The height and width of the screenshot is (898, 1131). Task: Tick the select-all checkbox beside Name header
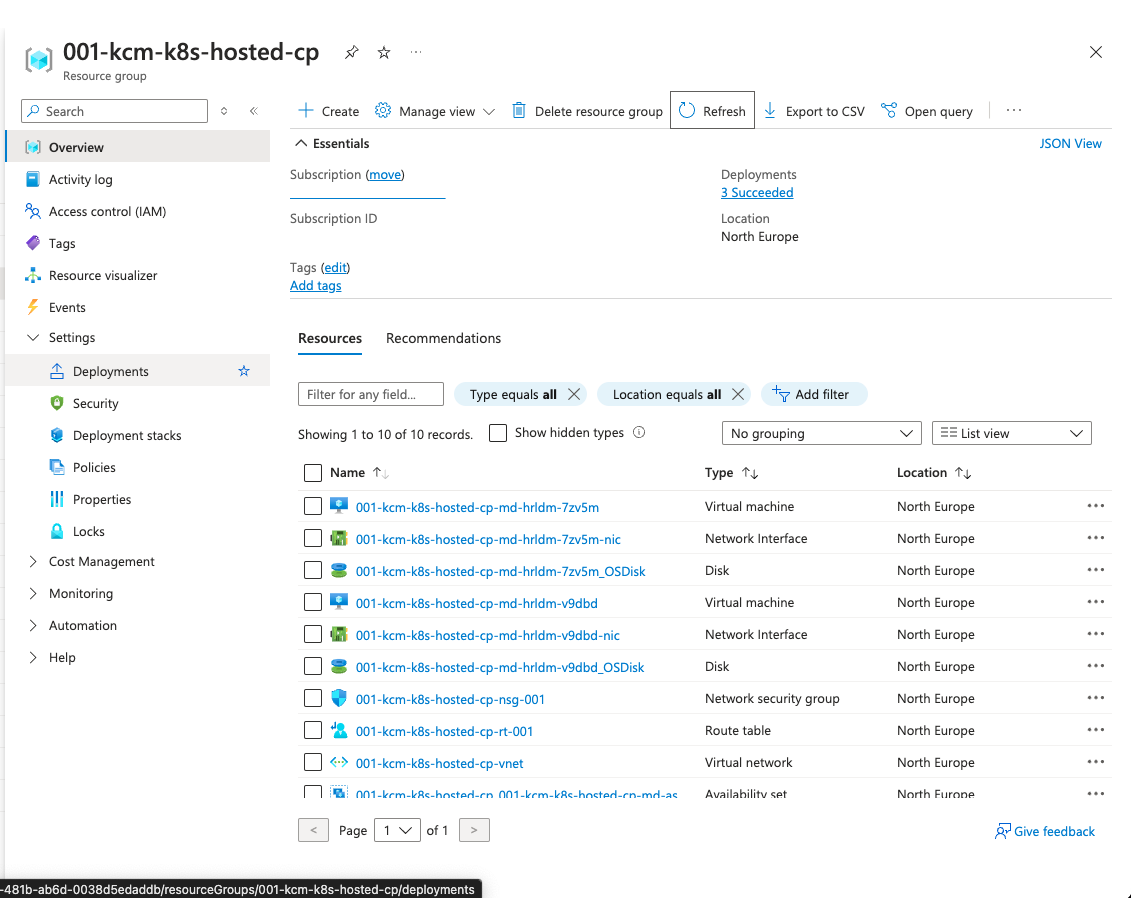click(x=313, y=473)
